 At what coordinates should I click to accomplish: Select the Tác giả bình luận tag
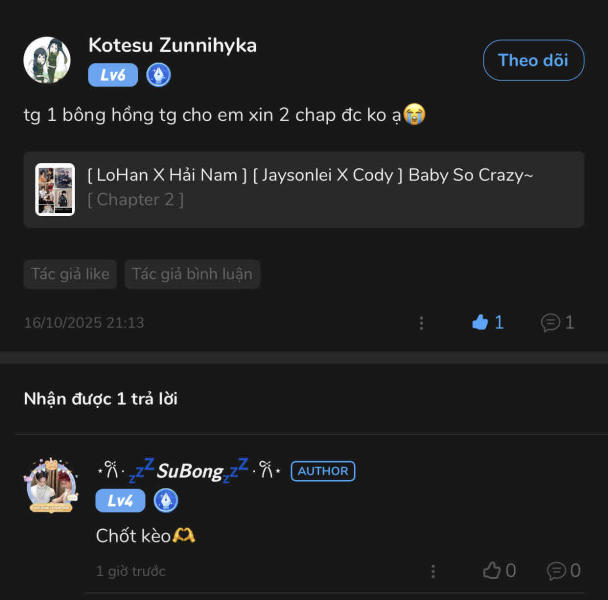[192, 274]
